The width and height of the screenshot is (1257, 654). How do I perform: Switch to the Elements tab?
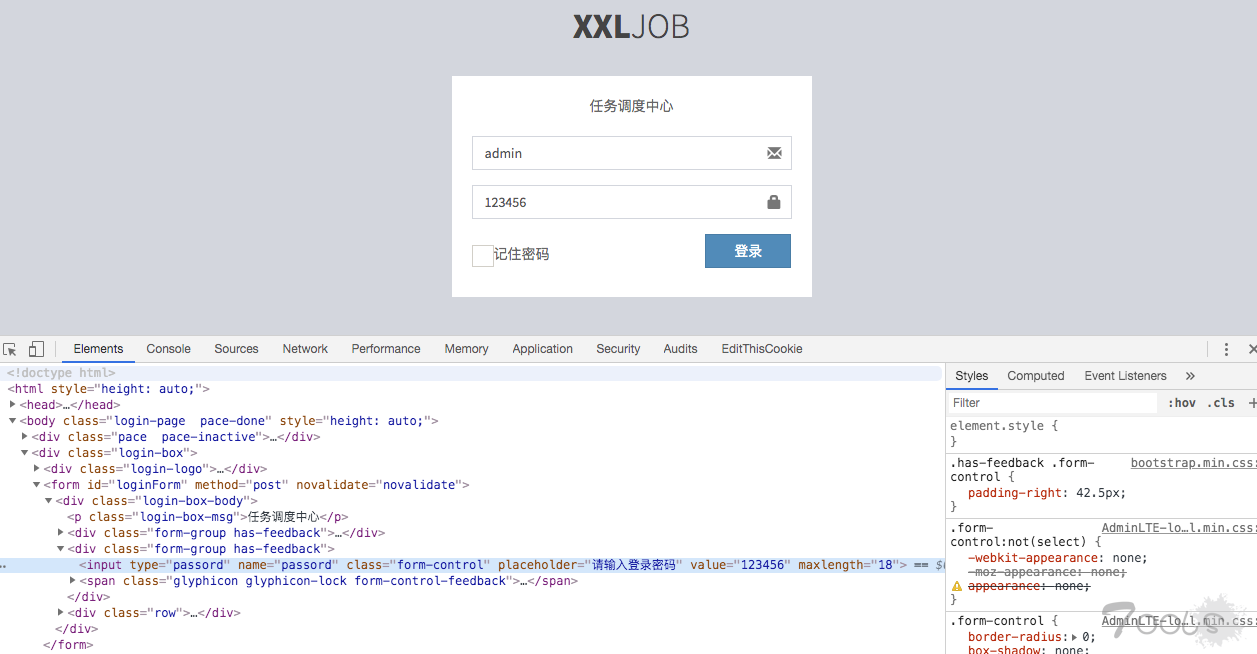(x=98, y=349)
